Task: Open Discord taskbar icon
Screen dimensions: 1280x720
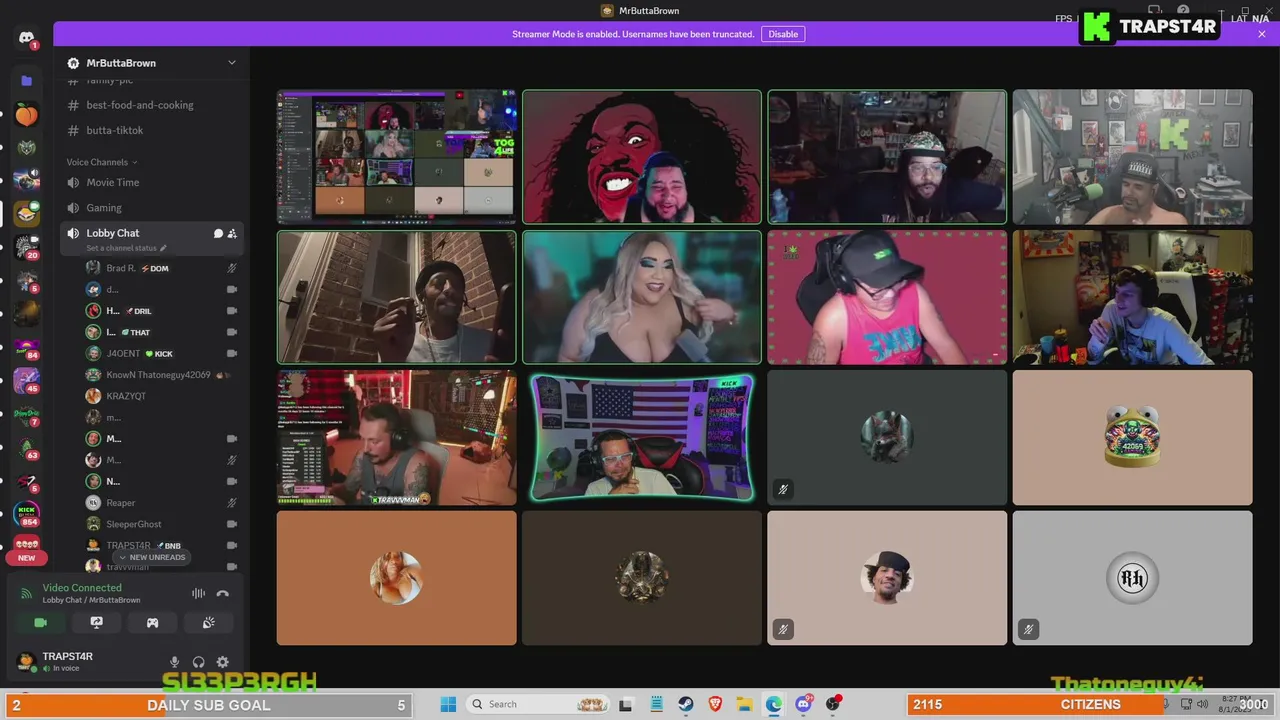Action: [803, 704]
